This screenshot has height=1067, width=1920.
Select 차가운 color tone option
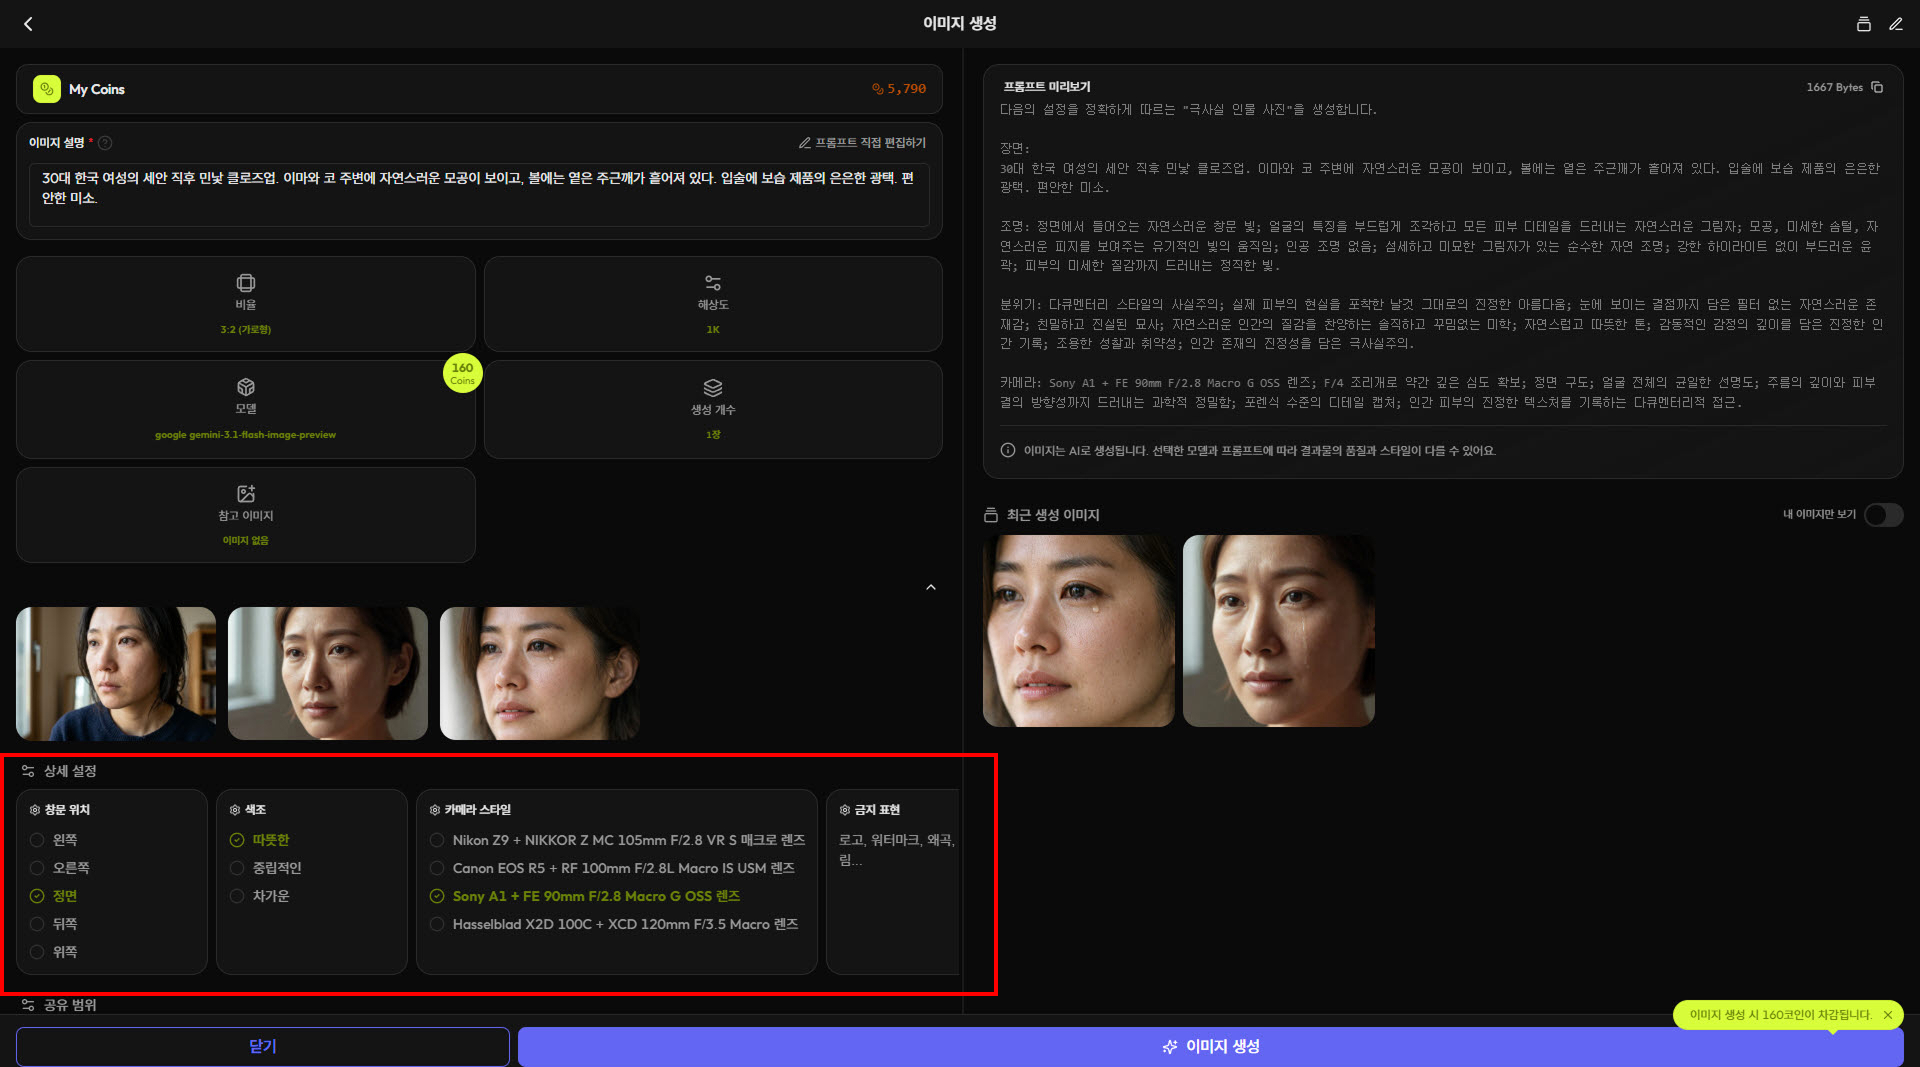[238, 896]
